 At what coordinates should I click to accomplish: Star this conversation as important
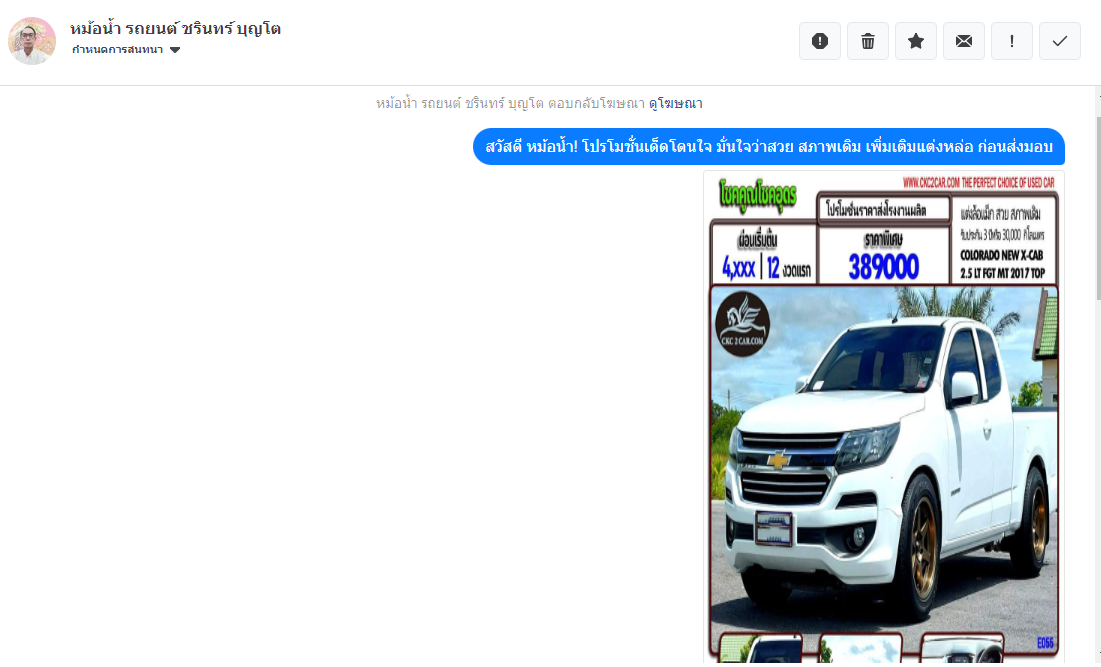click(916, 41)
